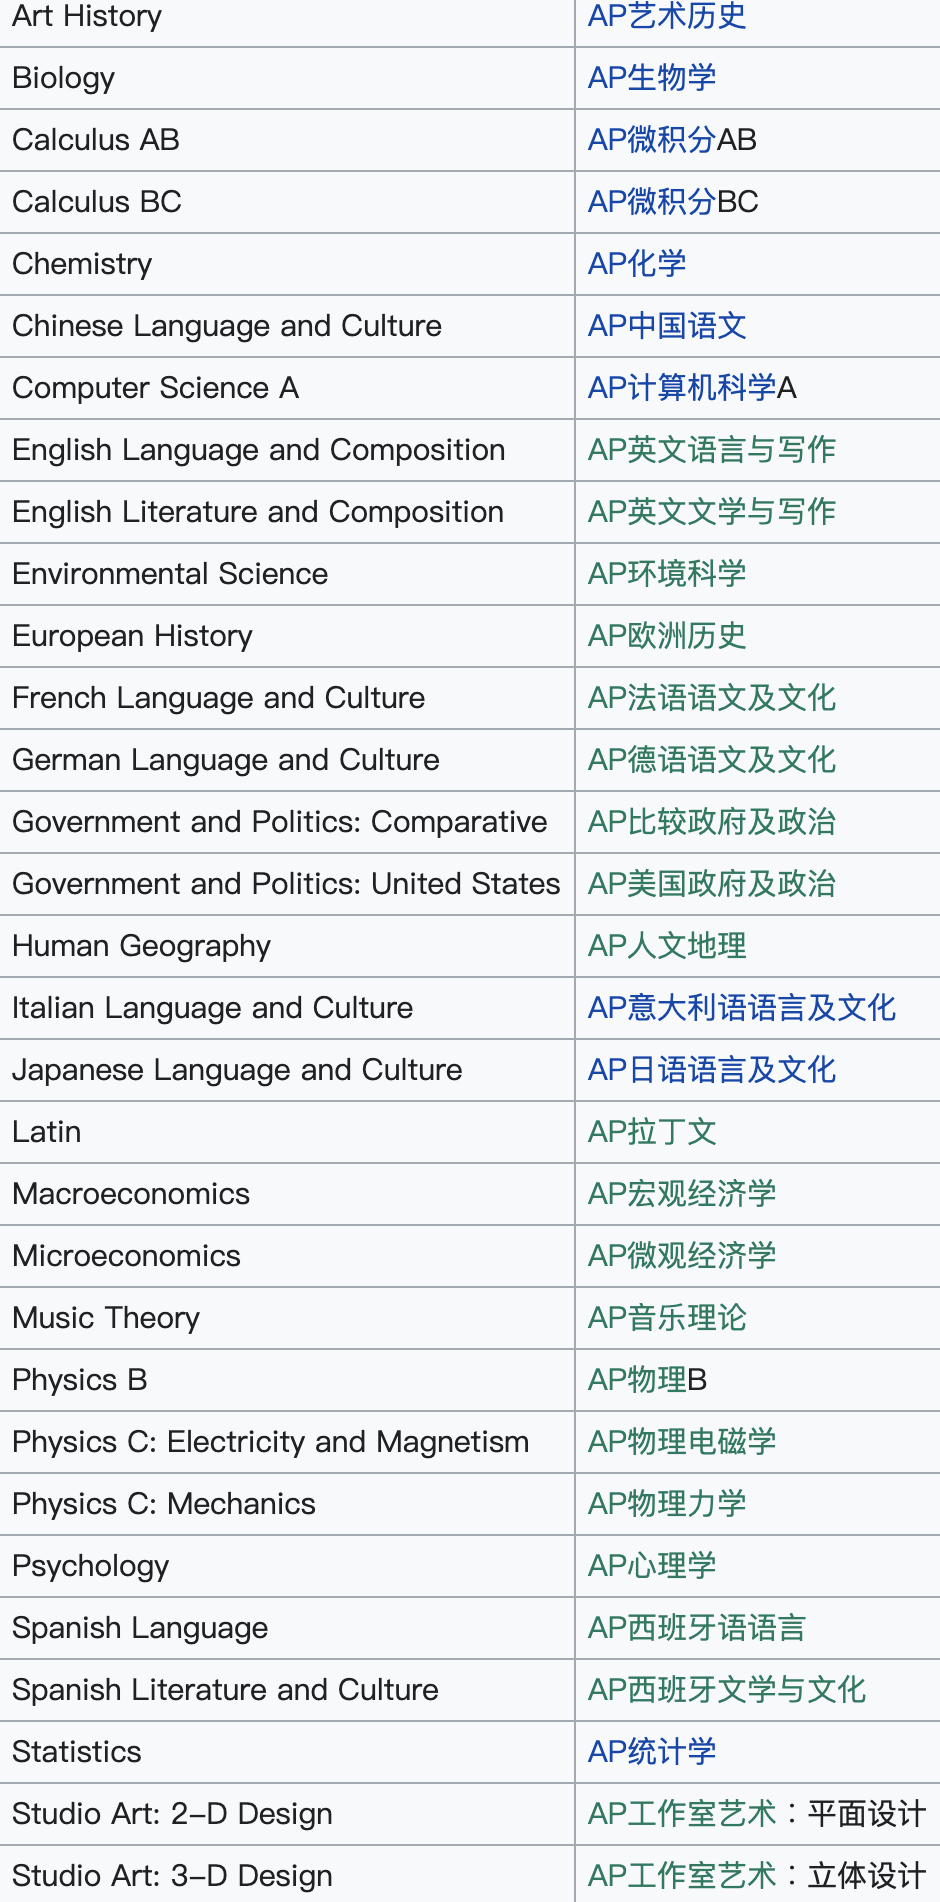Click the Calculus BC cell

click(287, 202)
